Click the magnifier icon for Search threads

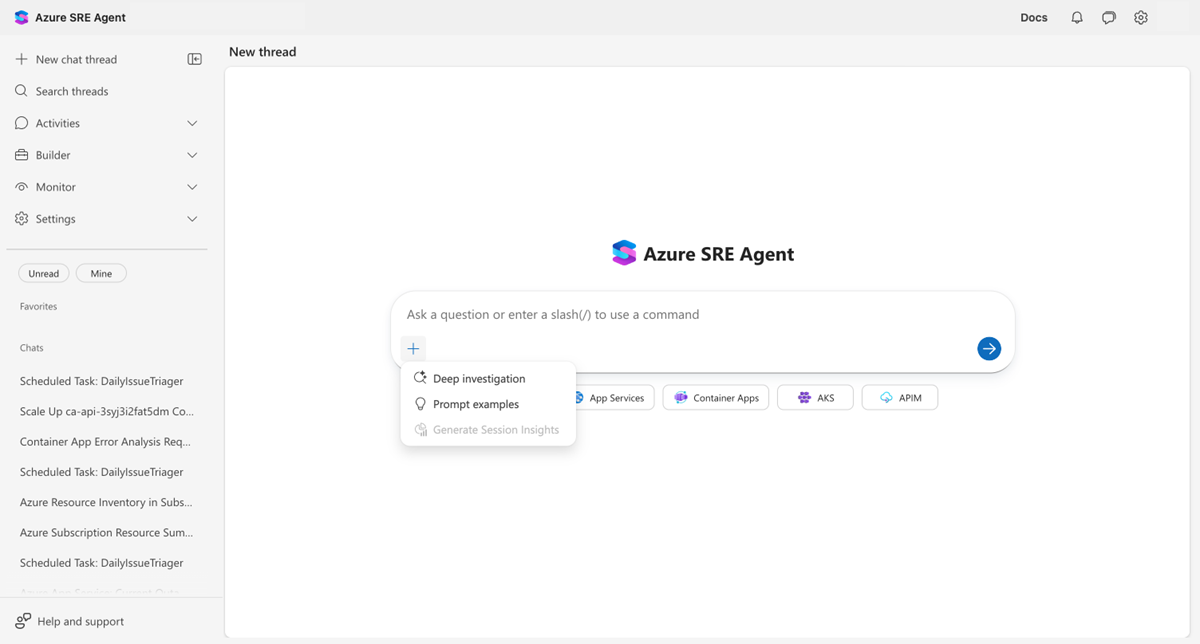(x=22, y=91)
